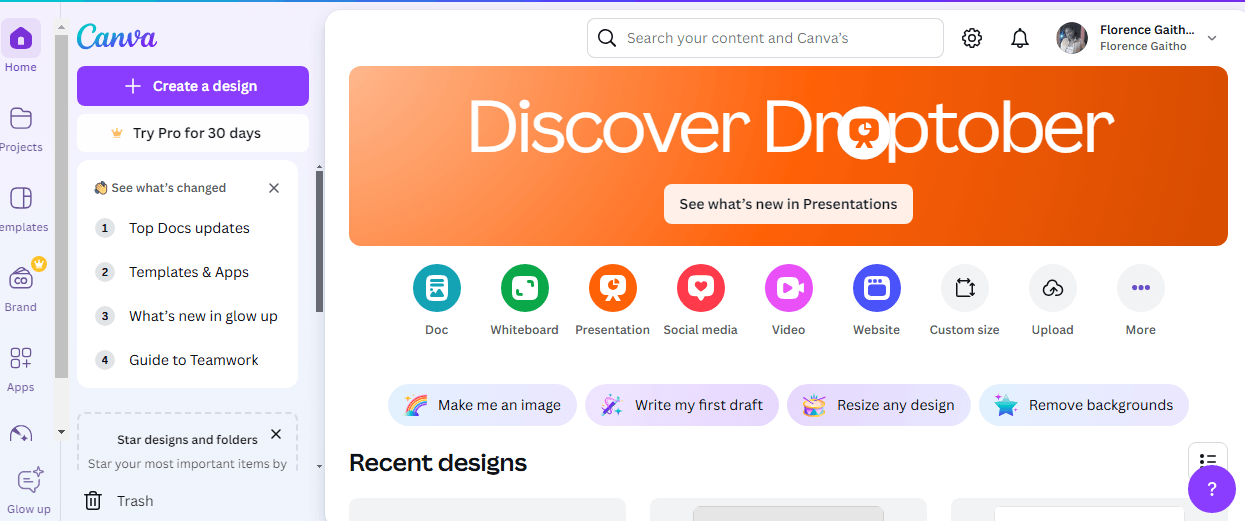1245x521 pixels.
Task: Focus the Search your content field
Action: tap(765, 38)
